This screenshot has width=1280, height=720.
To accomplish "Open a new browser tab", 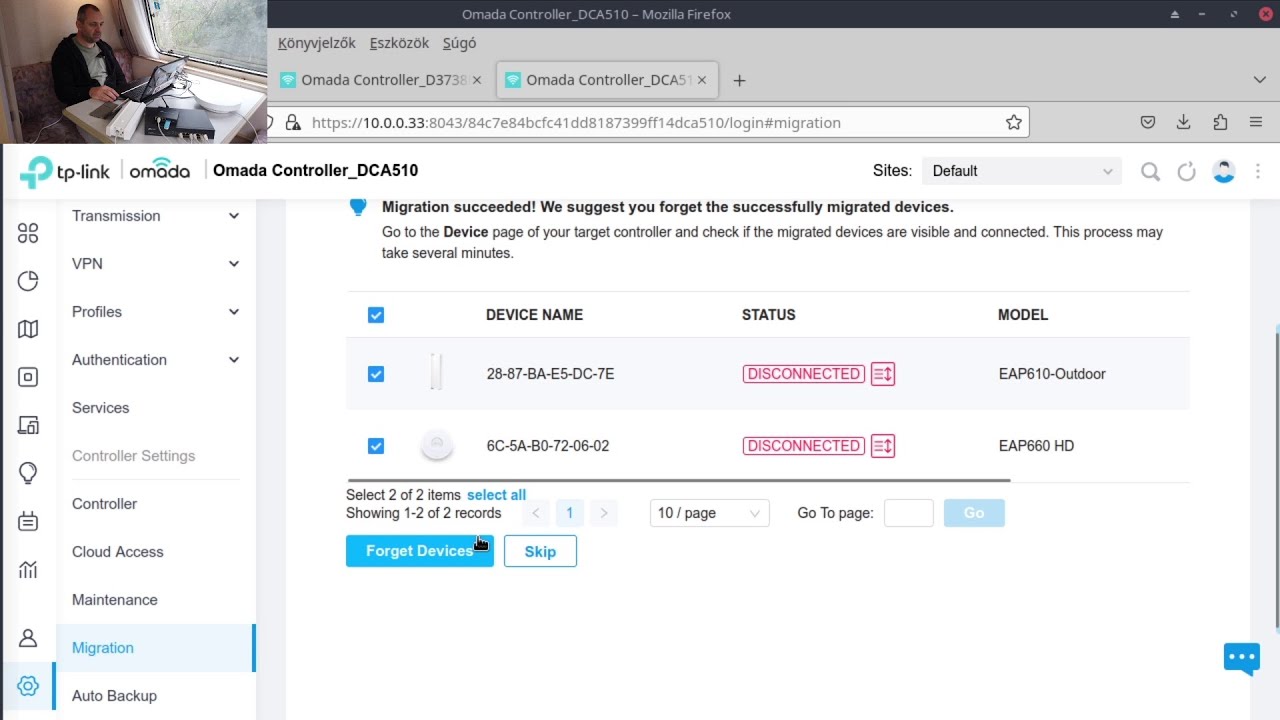I will [x=739, y=80].
